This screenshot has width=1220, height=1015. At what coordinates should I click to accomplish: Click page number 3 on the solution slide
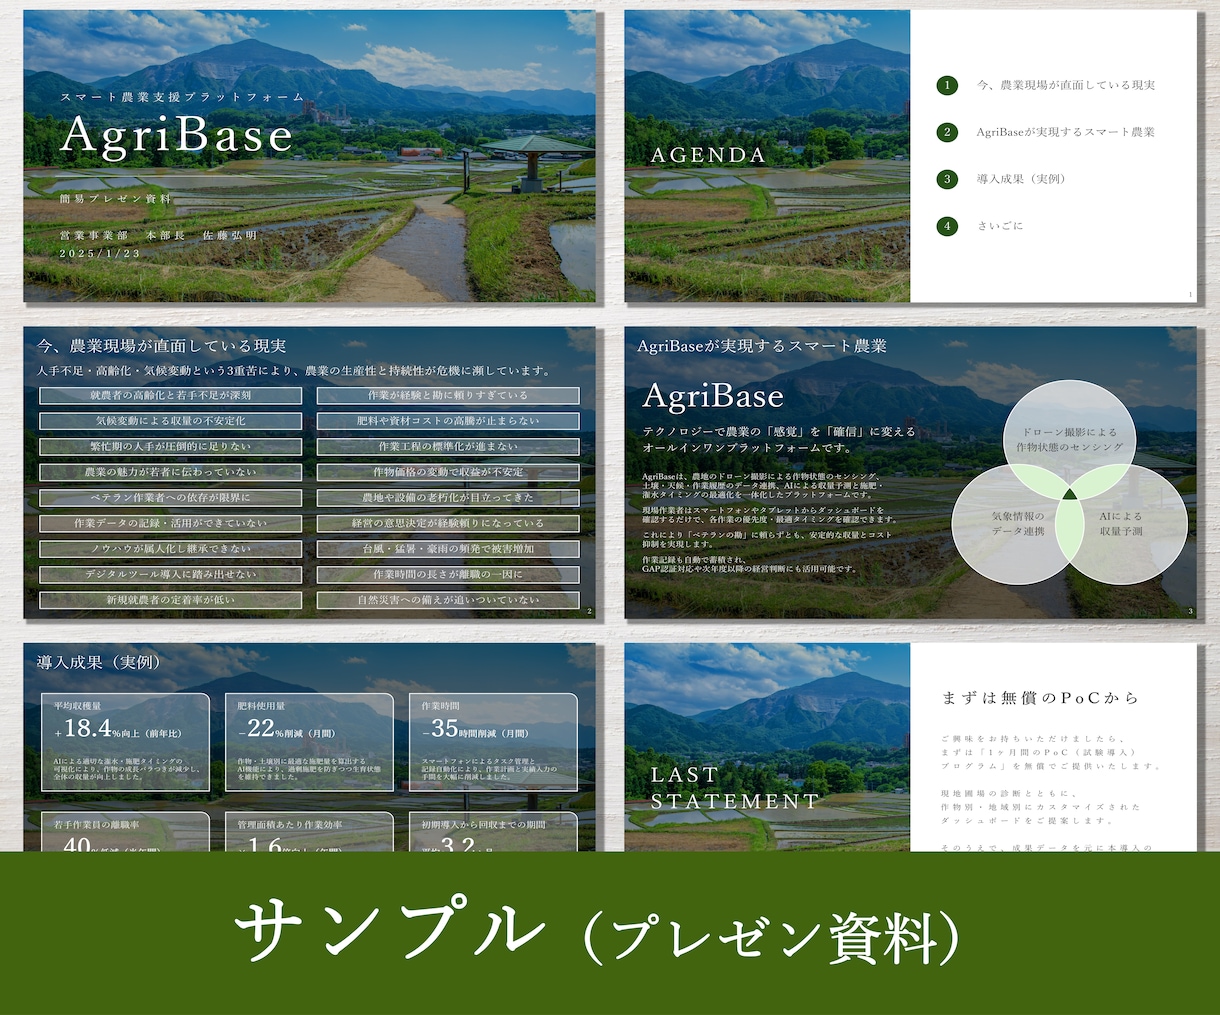(x=1190, y=611)
